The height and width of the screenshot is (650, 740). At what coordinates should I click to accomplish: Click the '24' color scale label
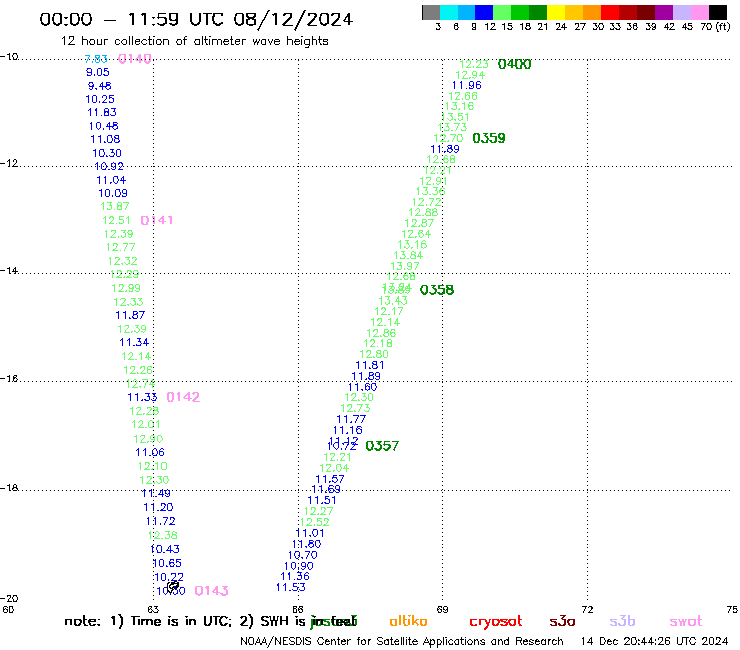(x=561, y=27)
